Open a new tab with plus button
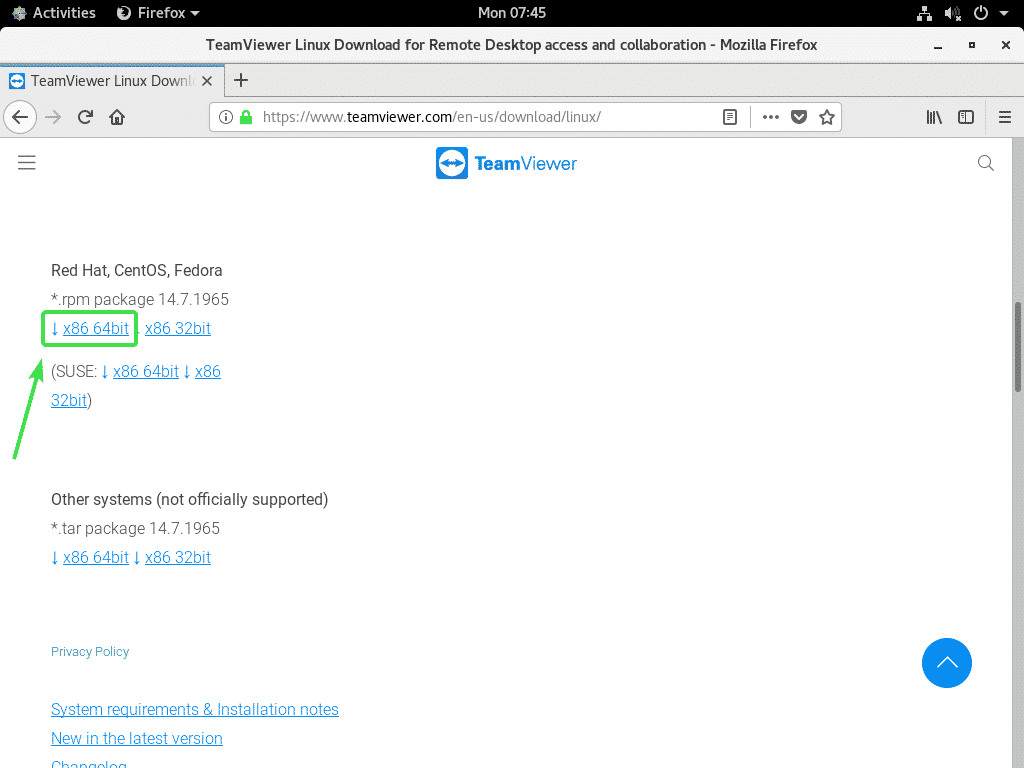 point(241,80)
